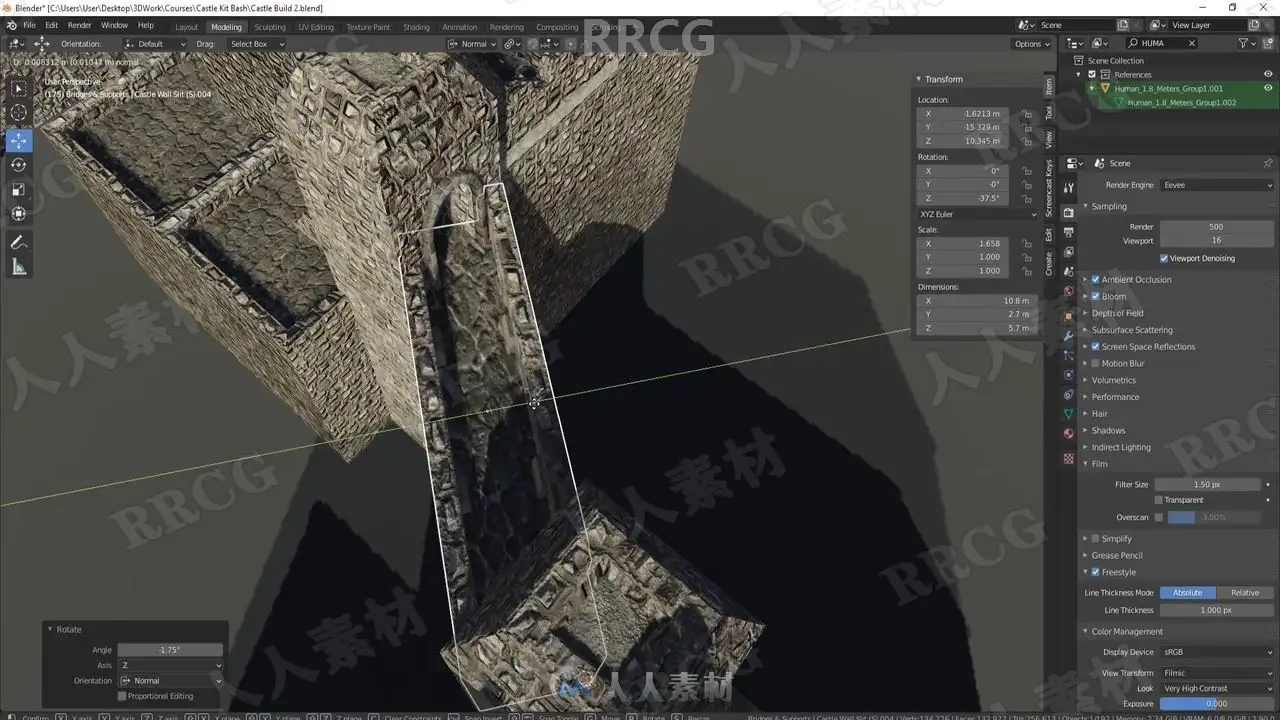Select the Cursor tool

[19, 113]
